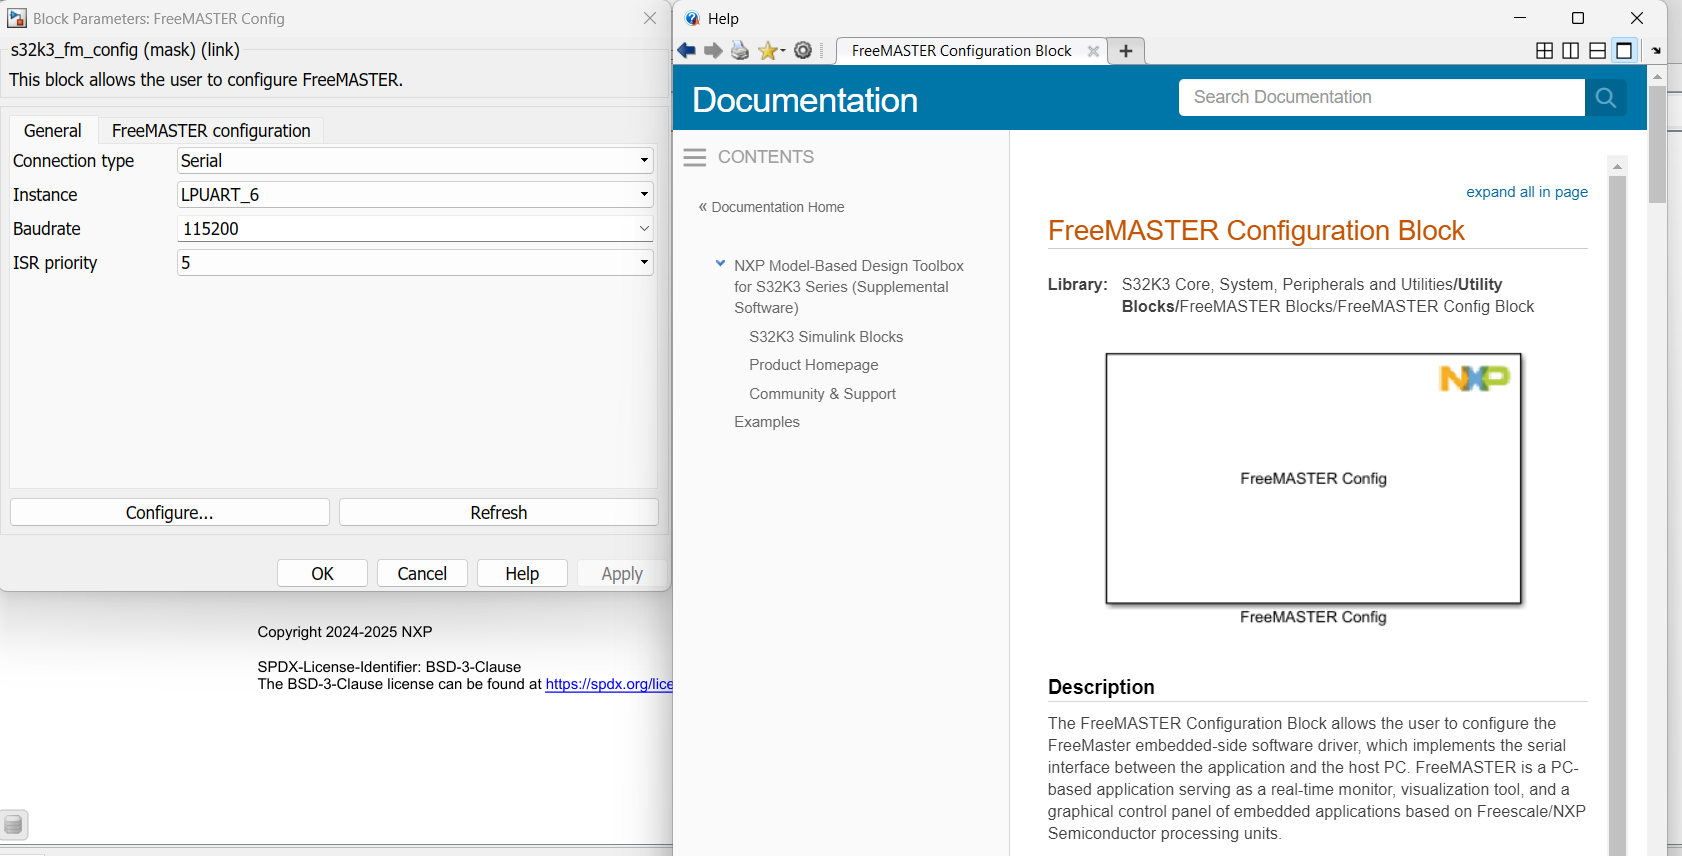This screenshot has width=1682, height=856.
Task: Open S32K3 Simulink Blocks contents entry
Action: click(x=826, y=337)
